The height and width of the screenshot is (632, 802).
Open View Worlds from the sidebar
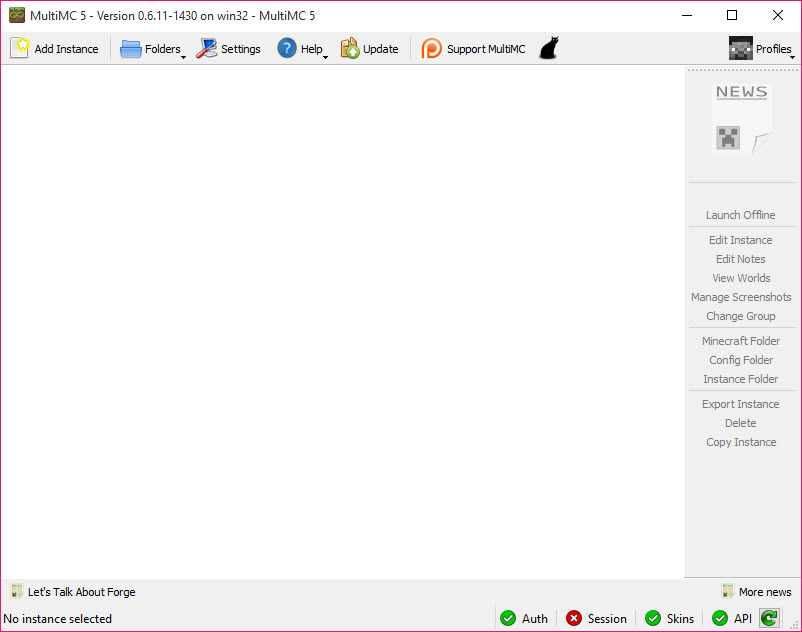click(741, 278)
